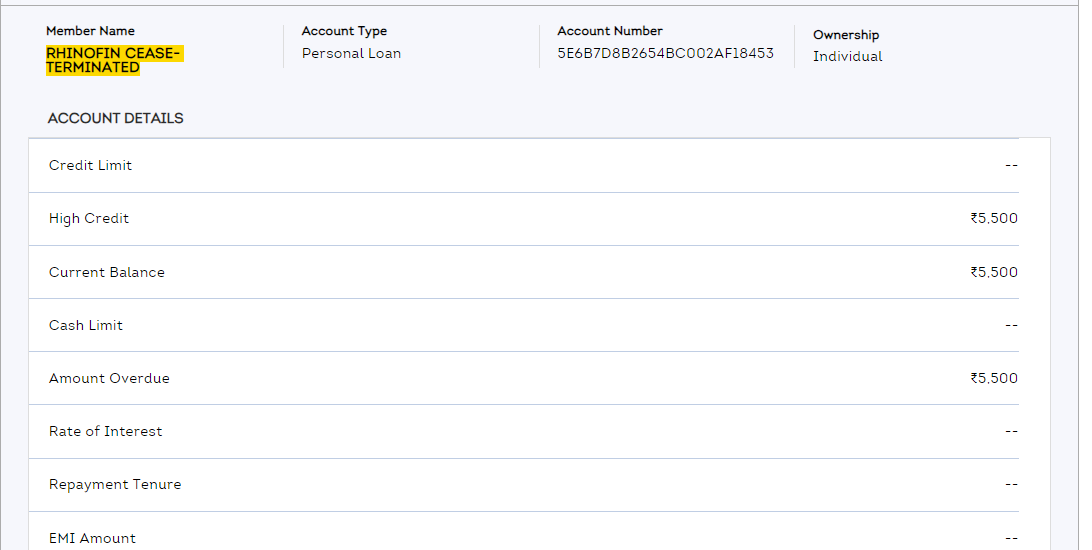Select the Current Balance row label
This screenshot has width=1092, height=550.
point(107,272)
